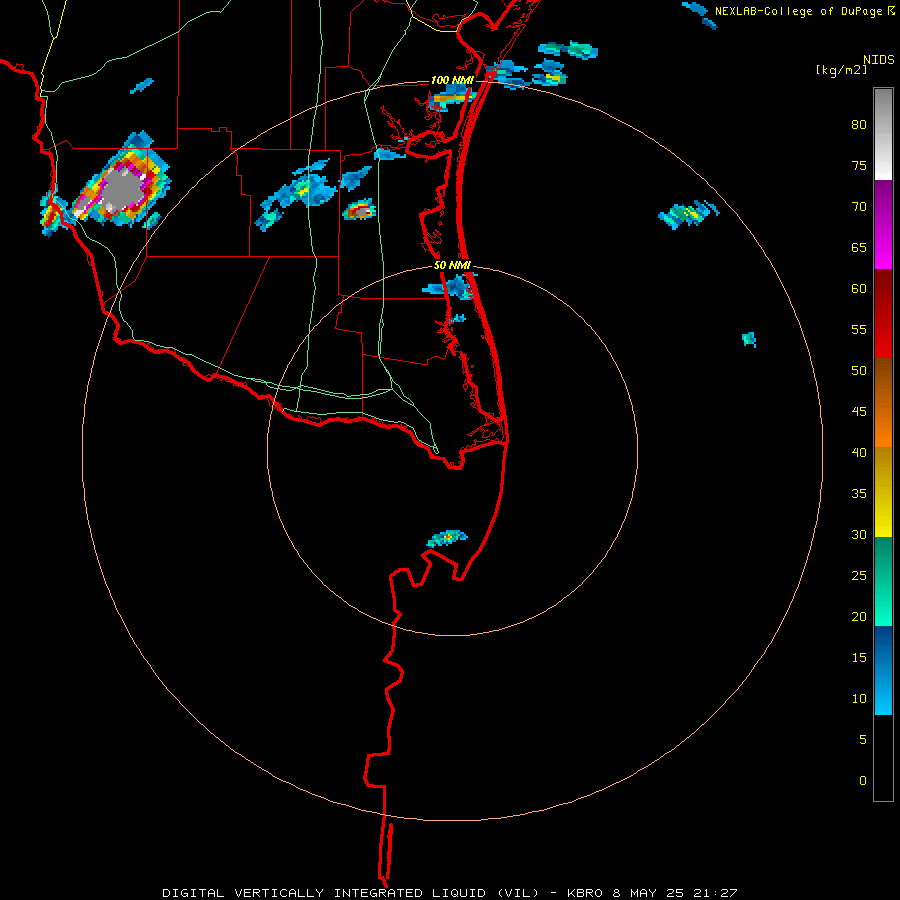Click the blue-cyan legend color segment
Screen dimensions: 900x900
pyautogui.click(x=883, y=670)
